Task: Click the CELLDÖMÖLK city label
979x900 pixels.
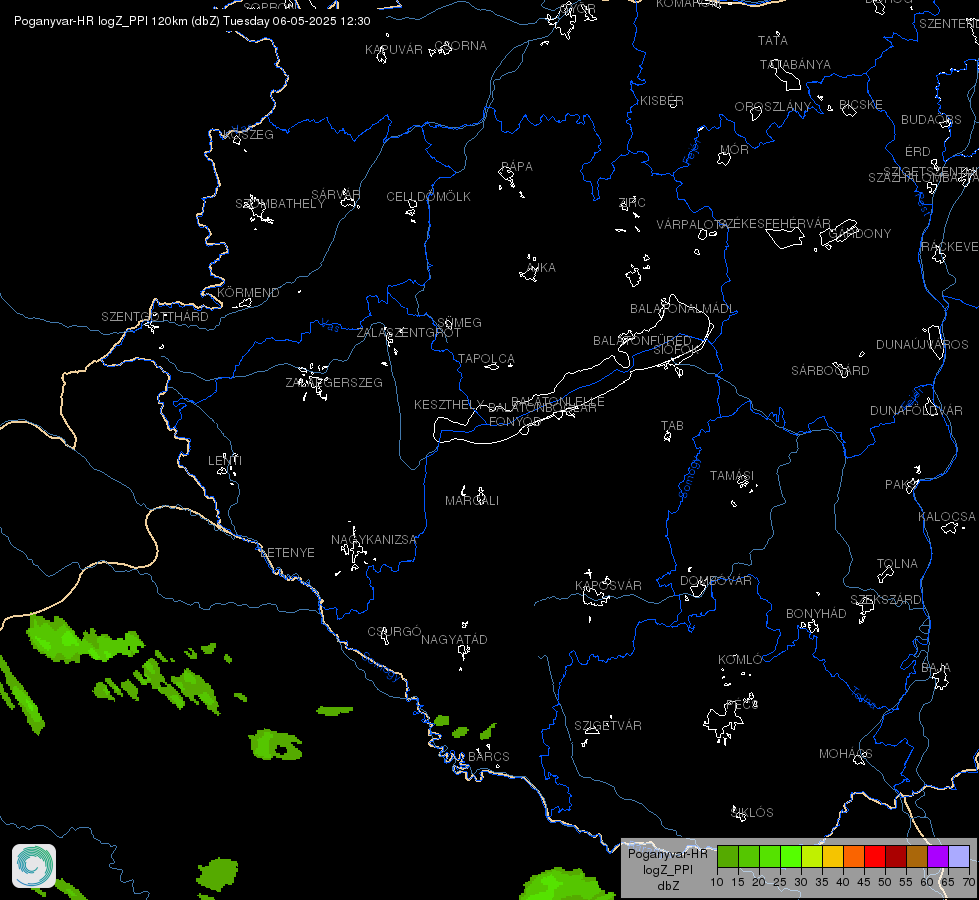Action: pyautogui.click(x=428, y=197)
